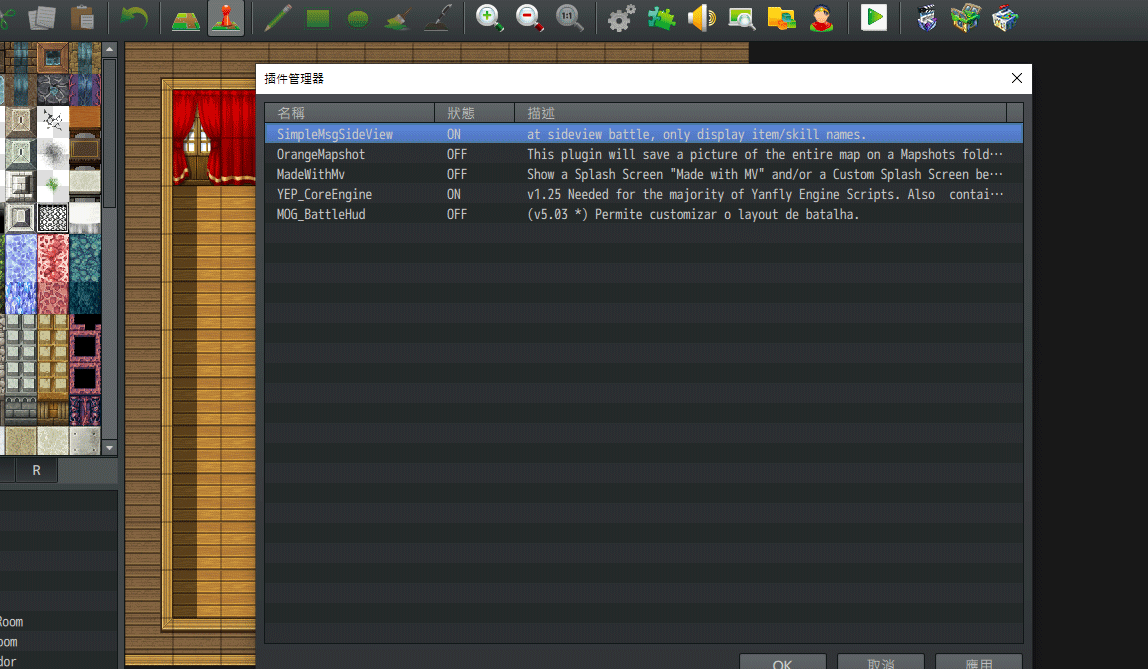The width and height of the screenshot is (1148, 669).
Task: Click the 取消 cancel button
Action: coord(881,662)
